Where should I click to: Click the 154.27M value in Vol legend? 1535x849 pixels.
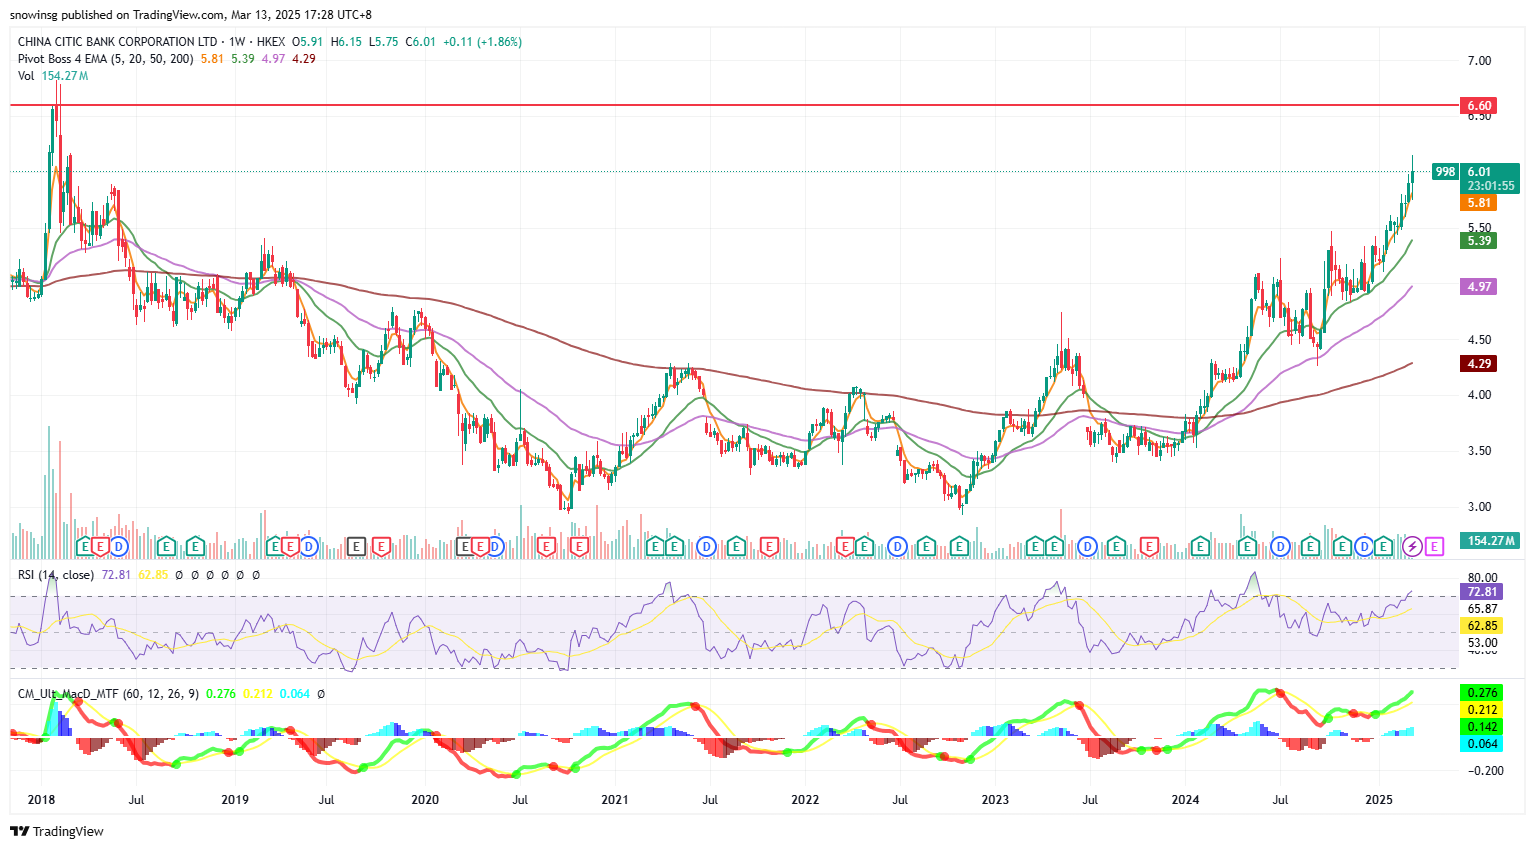65,76
